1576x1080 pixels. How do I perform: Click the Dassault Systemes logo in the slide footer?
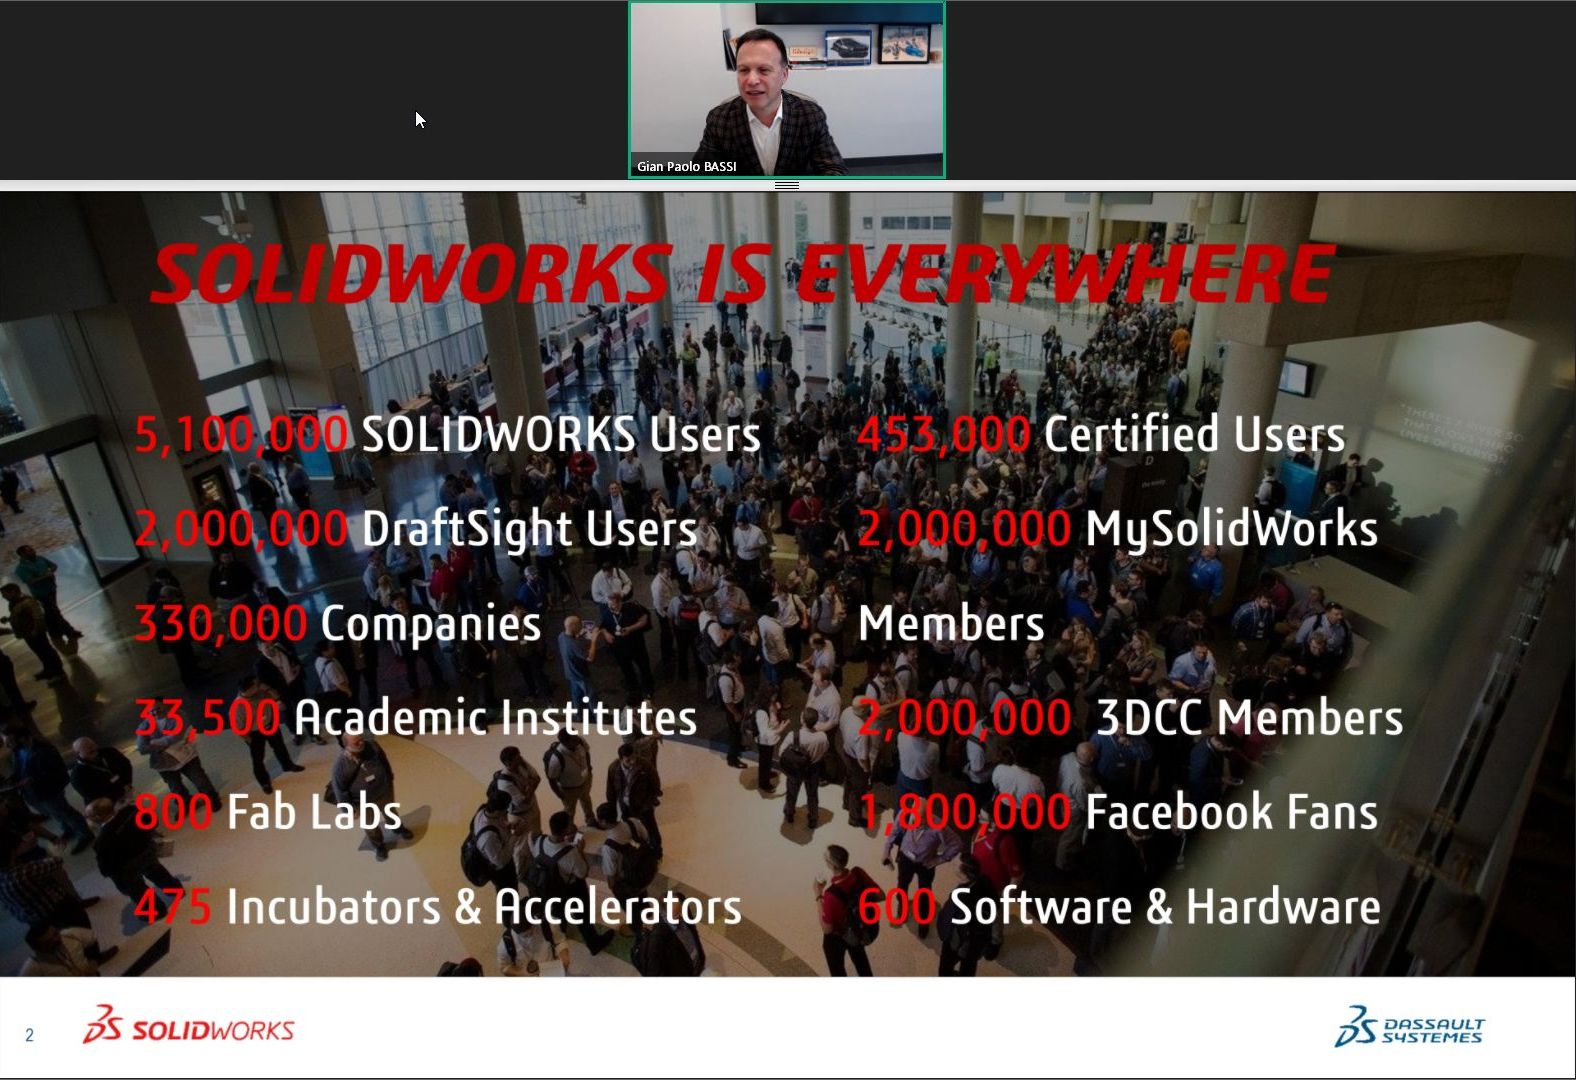1410,1027
